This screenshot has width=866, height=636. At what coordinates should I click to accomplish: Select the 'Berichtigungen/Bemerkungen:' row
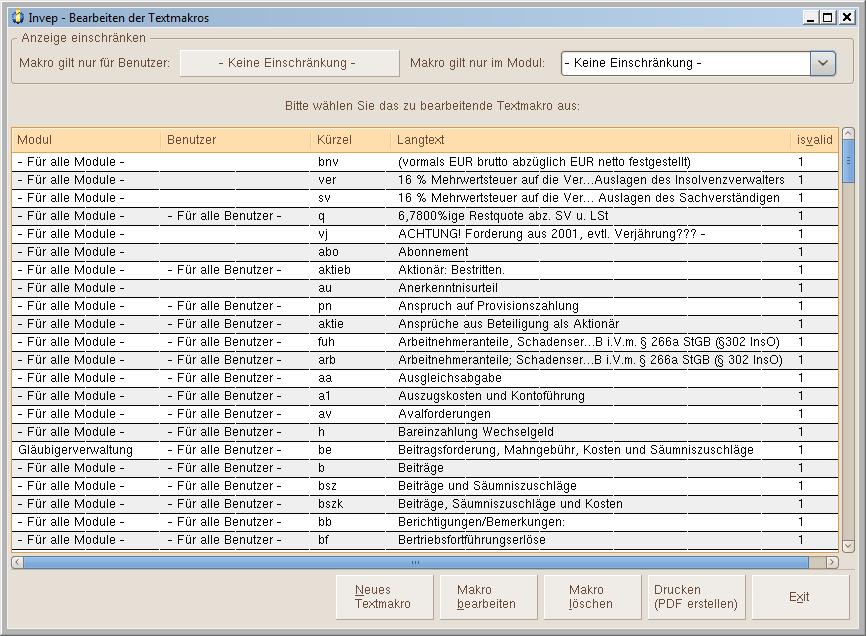pyautogui.click(x=425, y=522)
